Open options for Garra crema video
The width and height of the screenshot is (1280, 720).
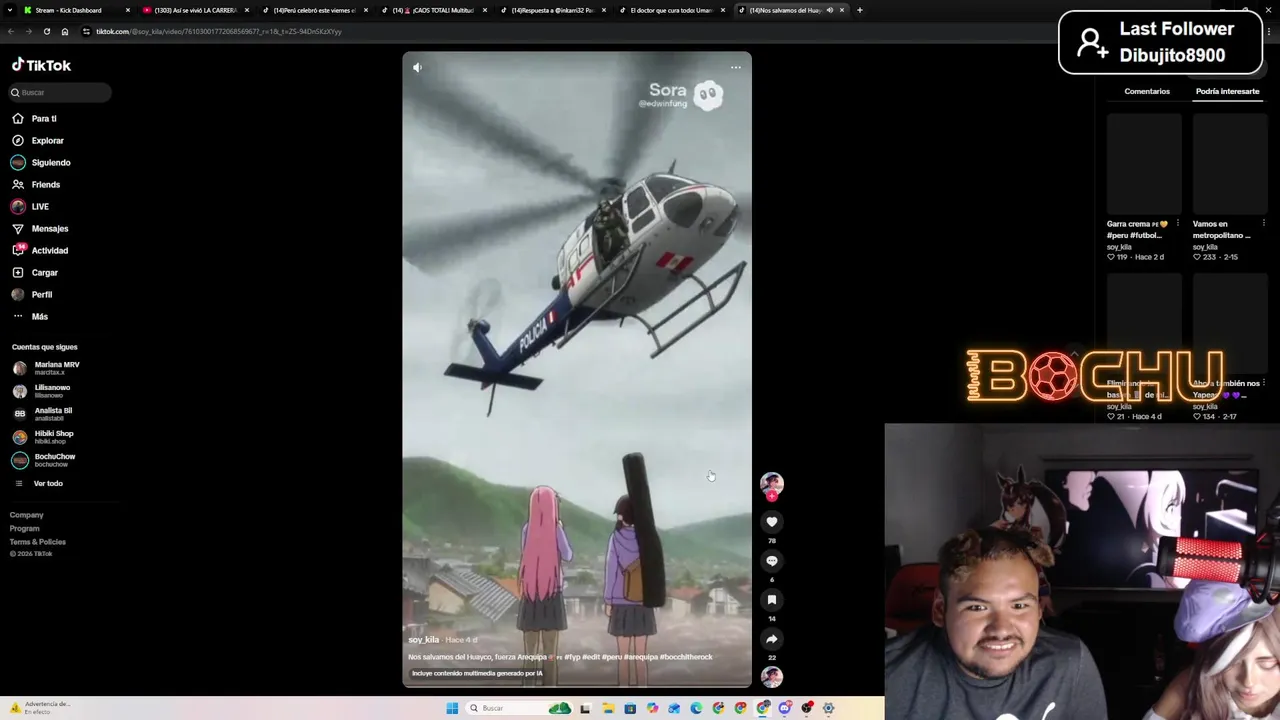click(x=1178, y=223)
